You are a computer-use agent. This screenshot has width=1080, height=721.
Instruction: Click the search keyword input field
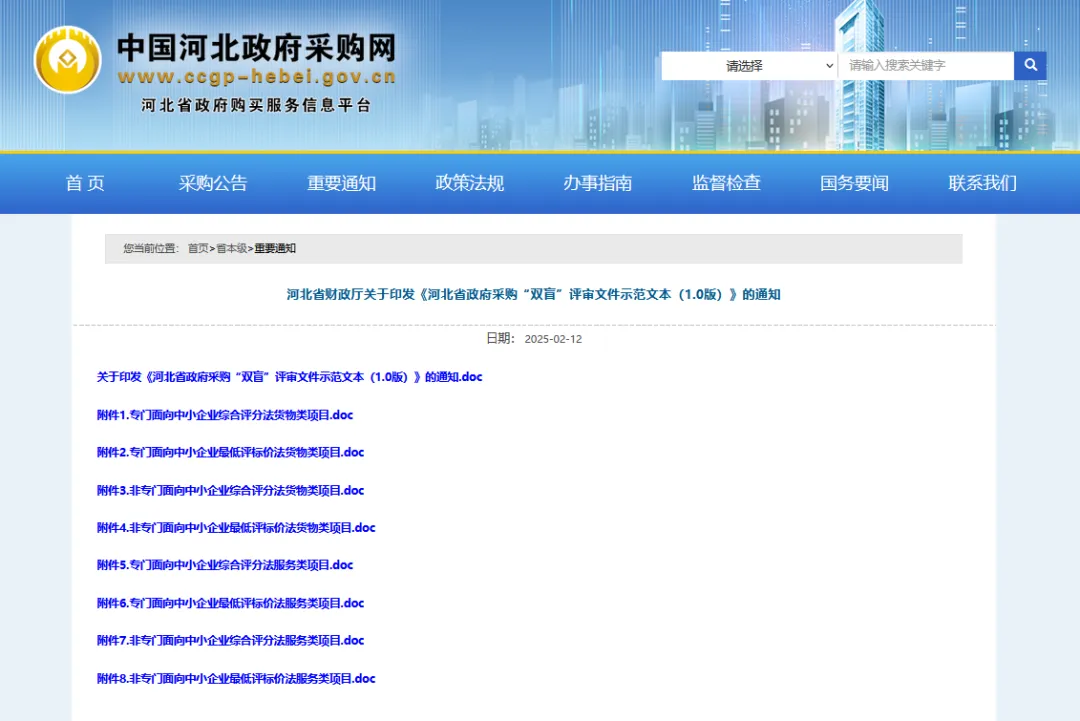click(x=926, y=66)
